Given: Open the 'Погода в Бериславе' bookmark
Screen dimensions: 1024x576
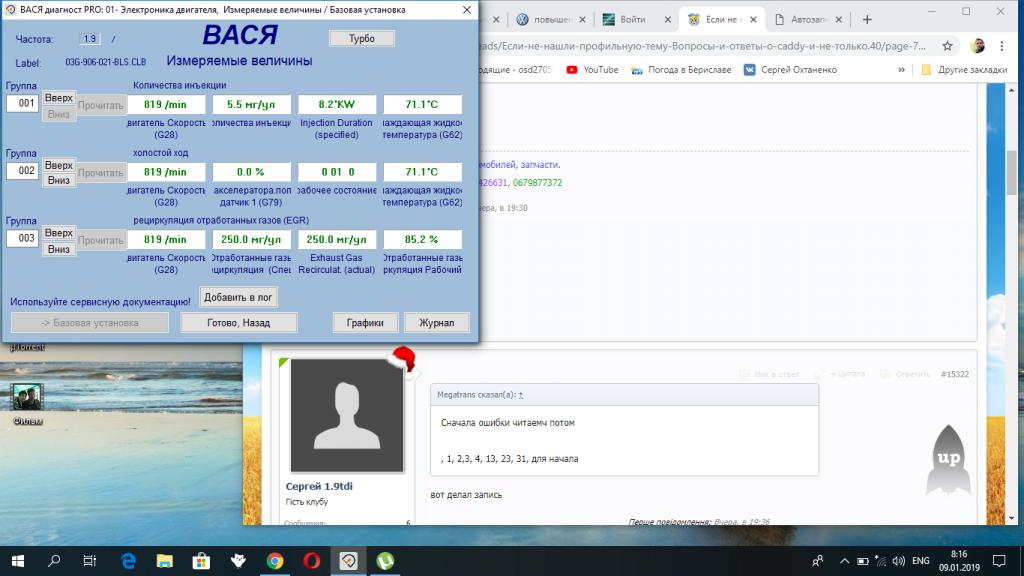Looking at the screenshot, I should (681, 70).
